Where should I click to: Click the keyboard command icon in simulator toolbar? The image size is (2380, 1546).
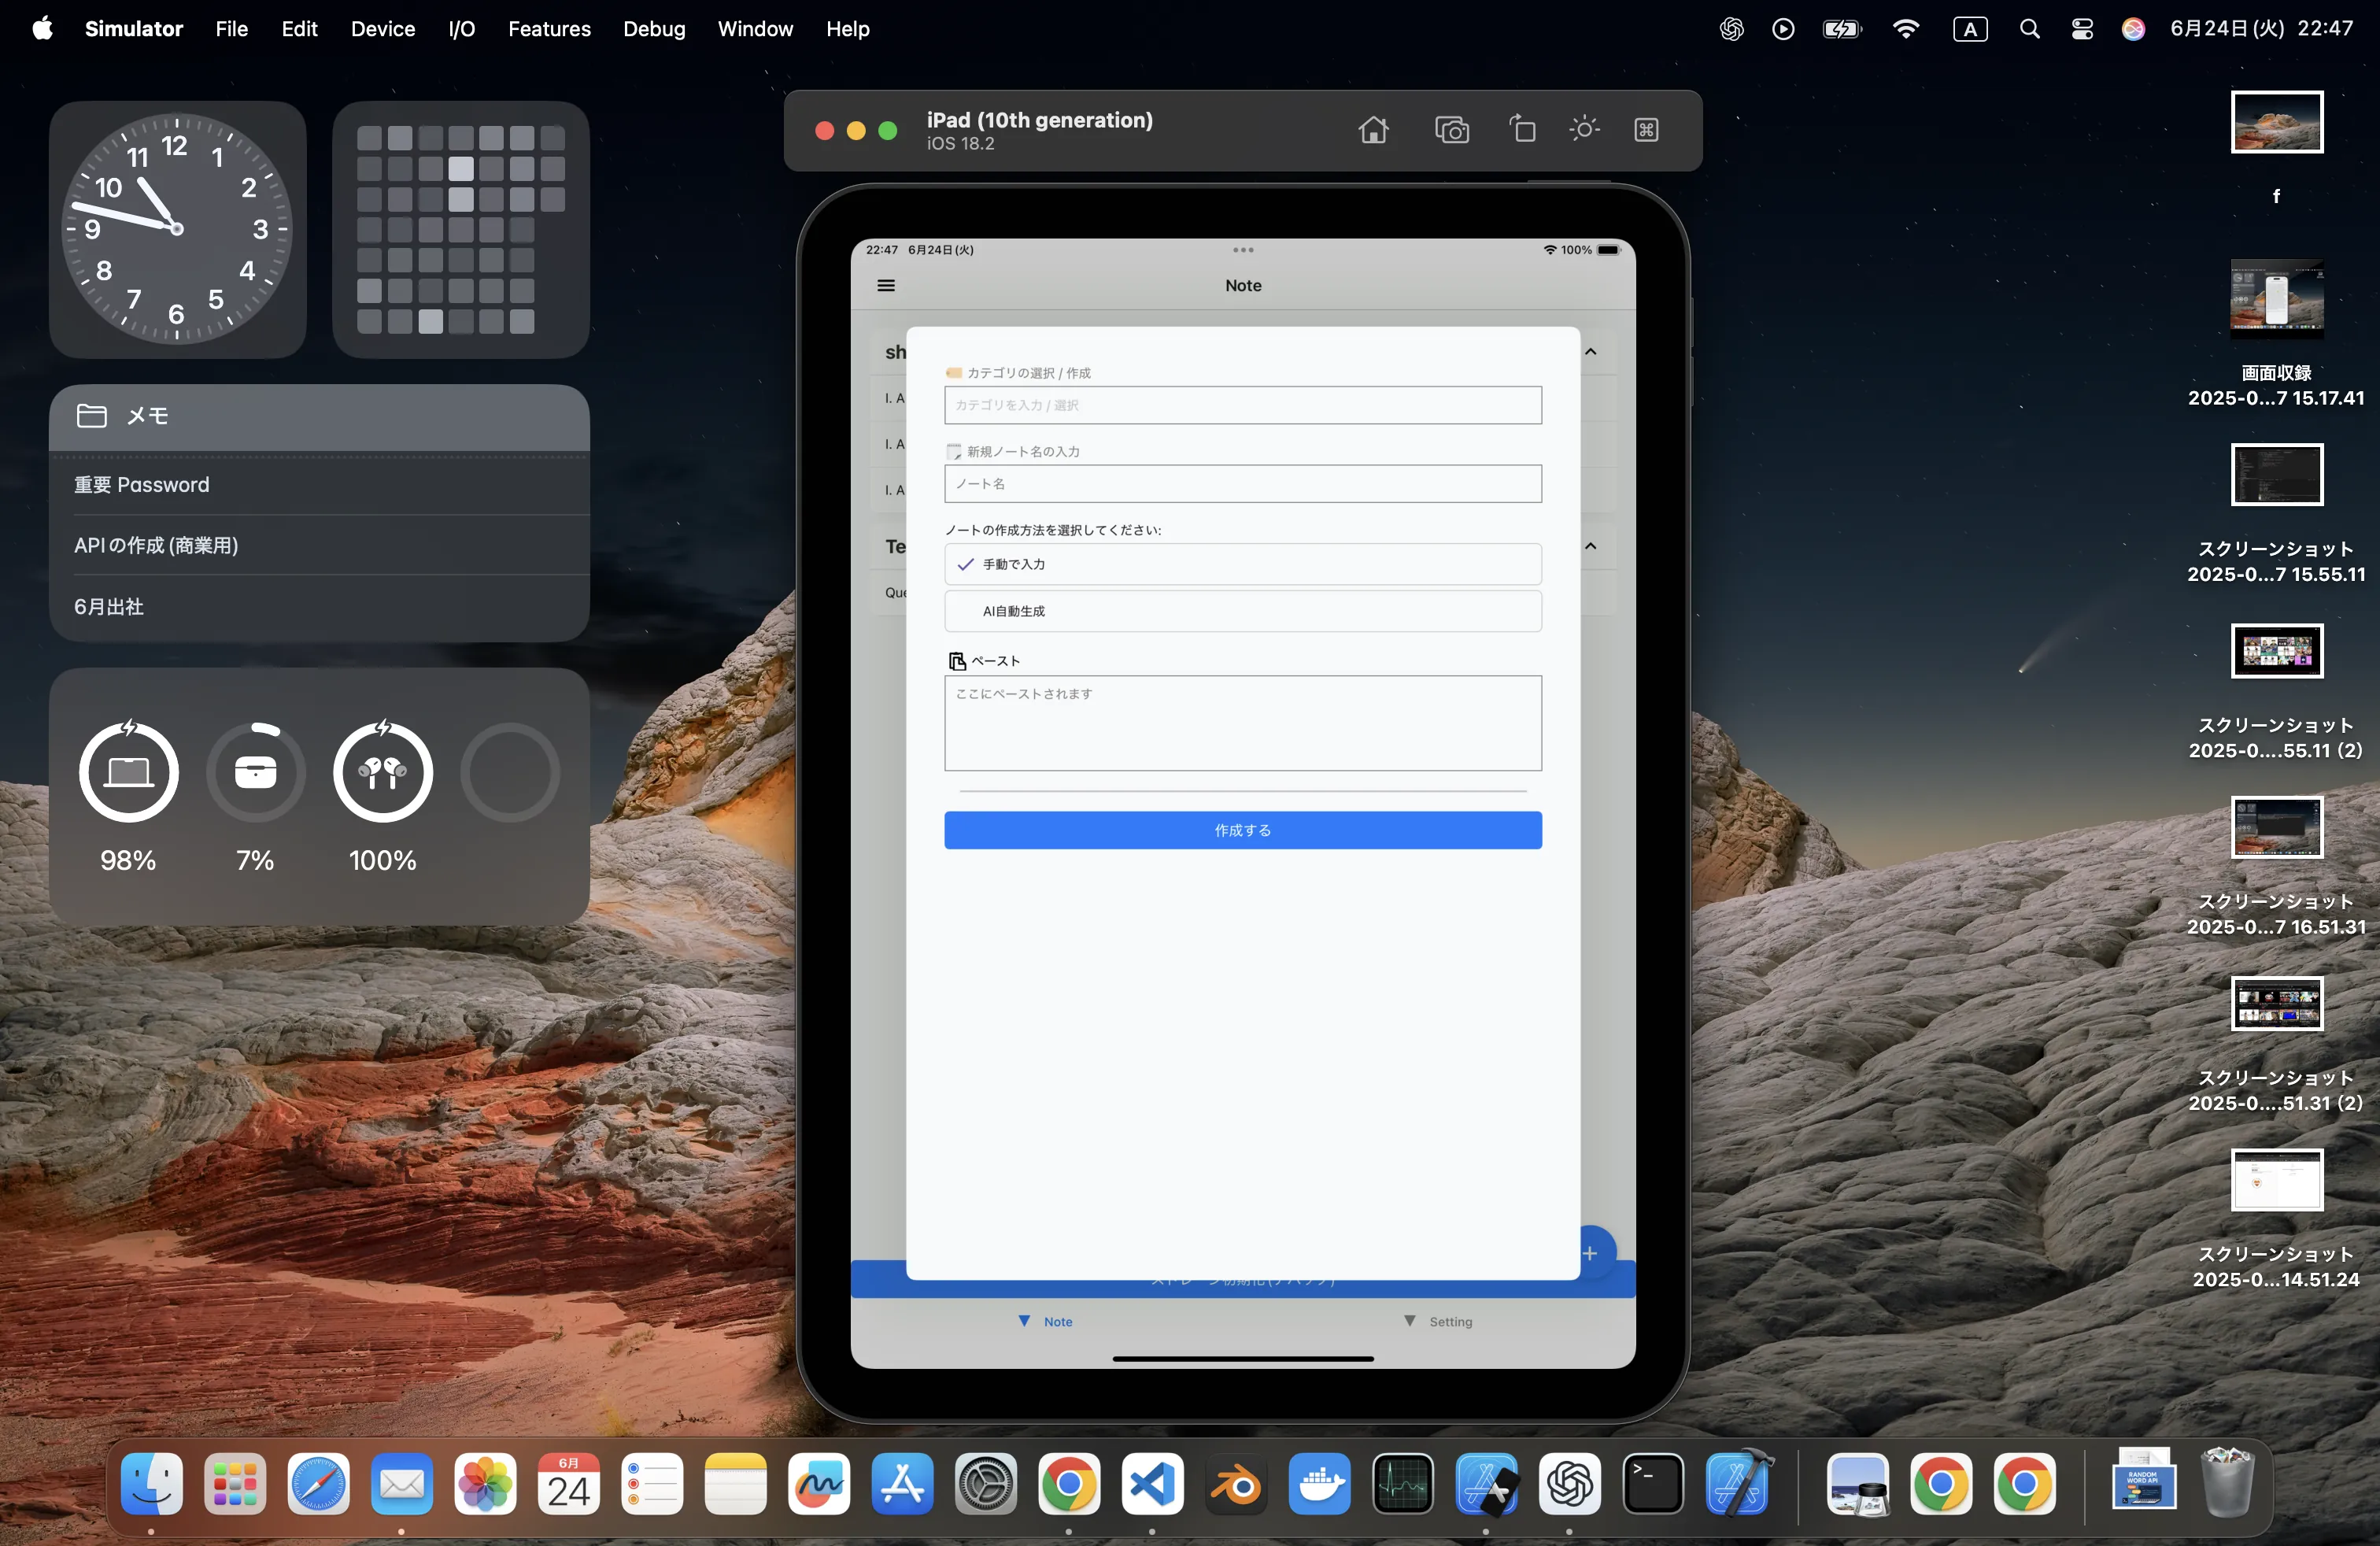1646,130
